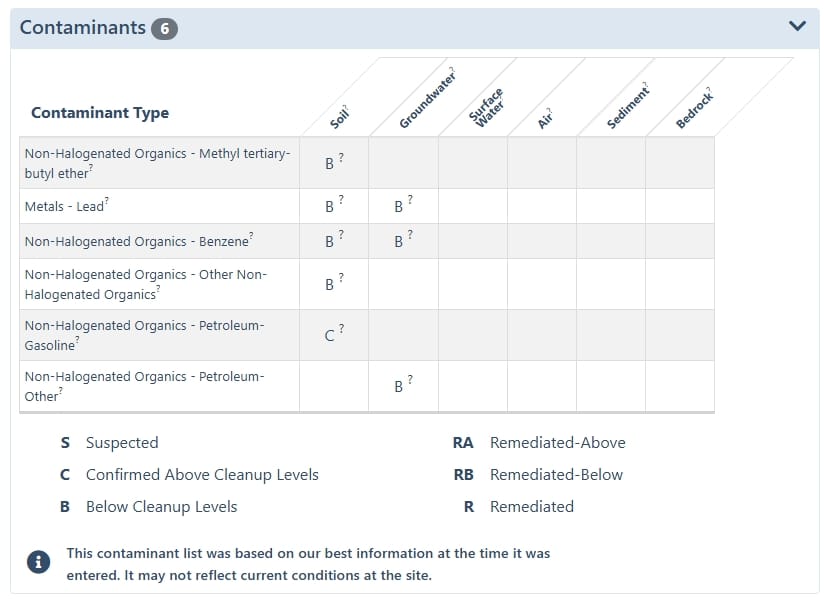This screenshot has width=824, height=608.
Task: Click help mark next to Bedrock column header
Action: point(708,89)
